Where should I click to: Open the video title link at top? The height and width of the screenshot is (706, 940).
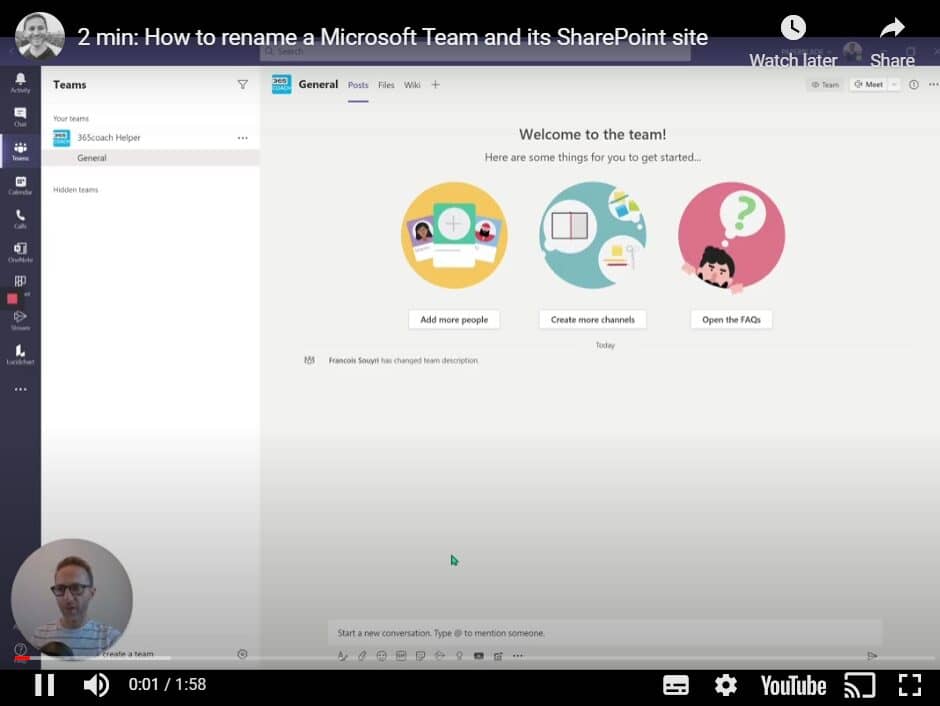pos(393,37)
